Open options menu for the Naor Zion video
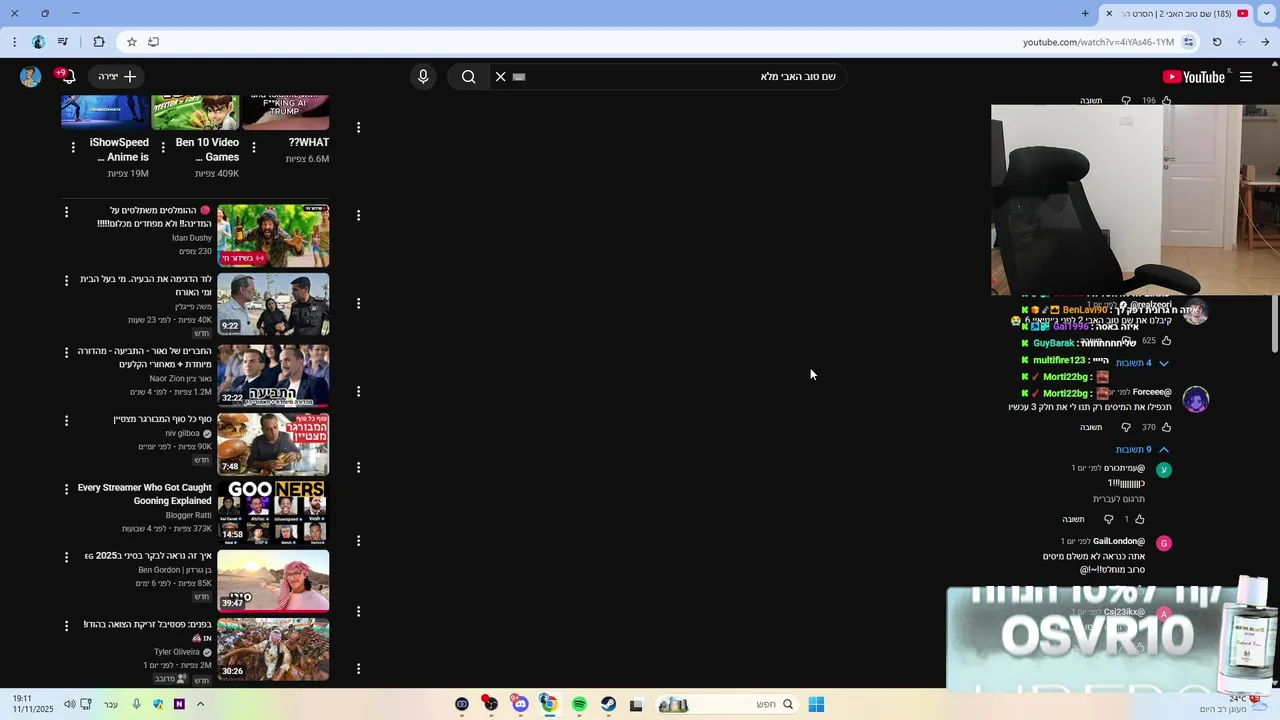1280x720 pixels. click(66, 352)
